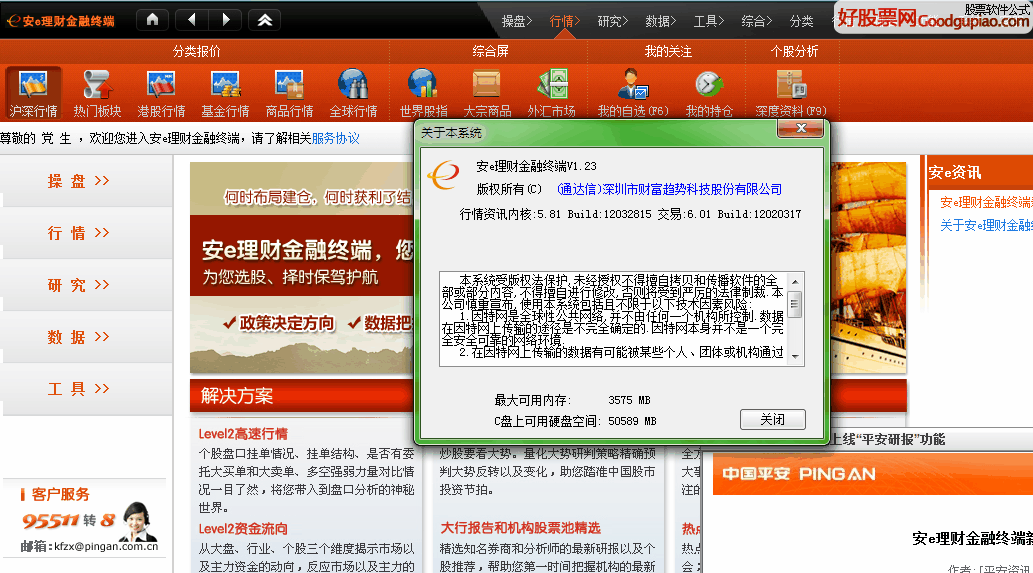Open 外汇市场 toolbar icon
This screenshot has height=573, width=1033.
click(x=551, y=93)
